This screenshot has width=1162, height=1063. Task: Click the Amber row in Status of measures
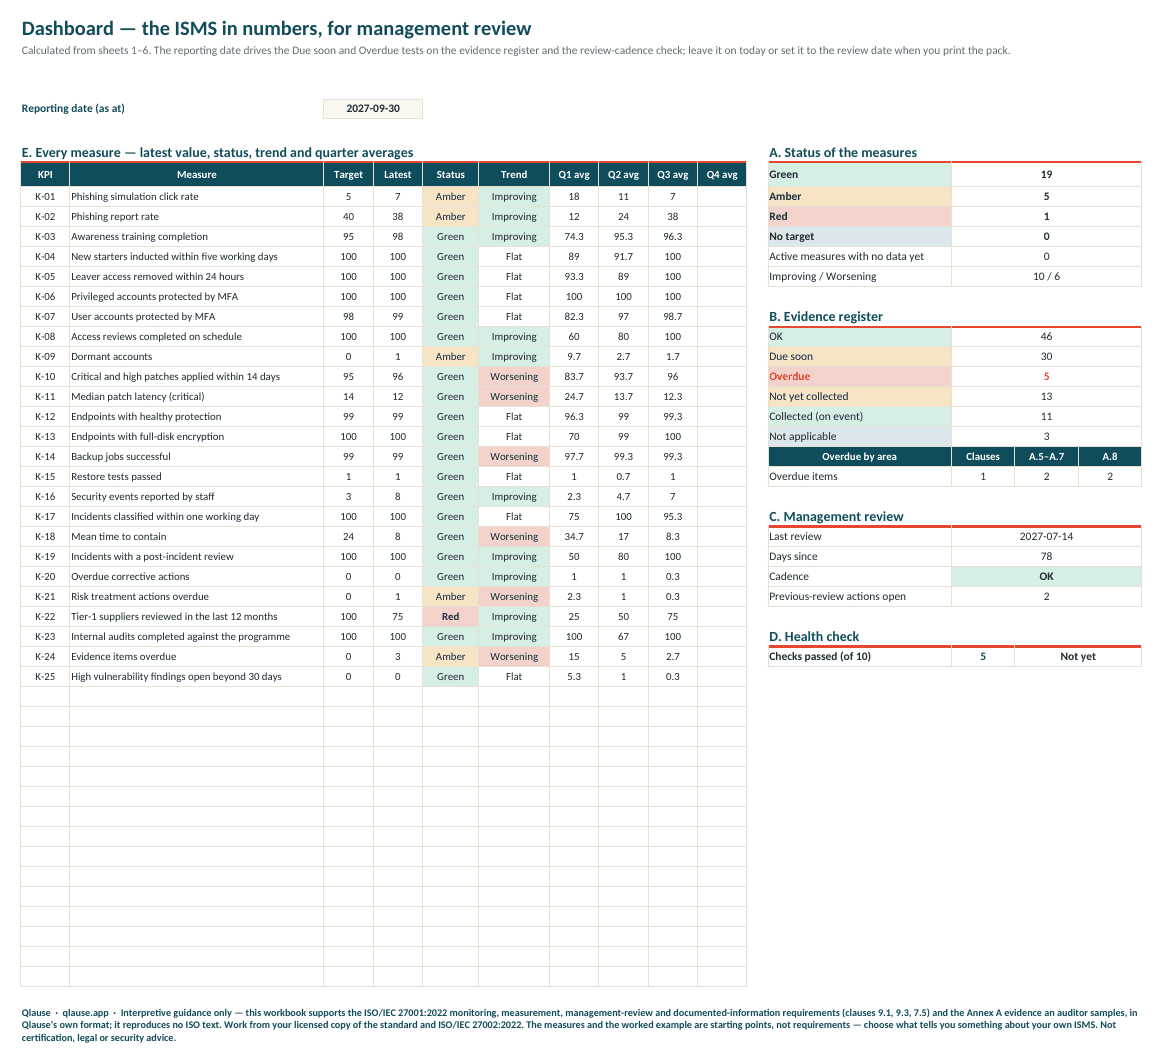[954, 196]
